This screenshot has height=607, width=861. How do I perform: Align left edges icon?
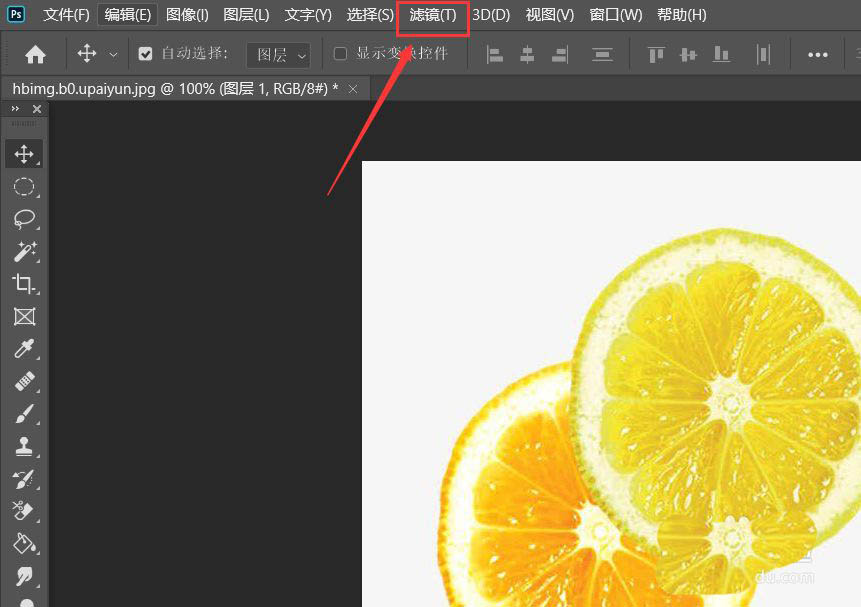pyautogui.click(x=494, y=54)
